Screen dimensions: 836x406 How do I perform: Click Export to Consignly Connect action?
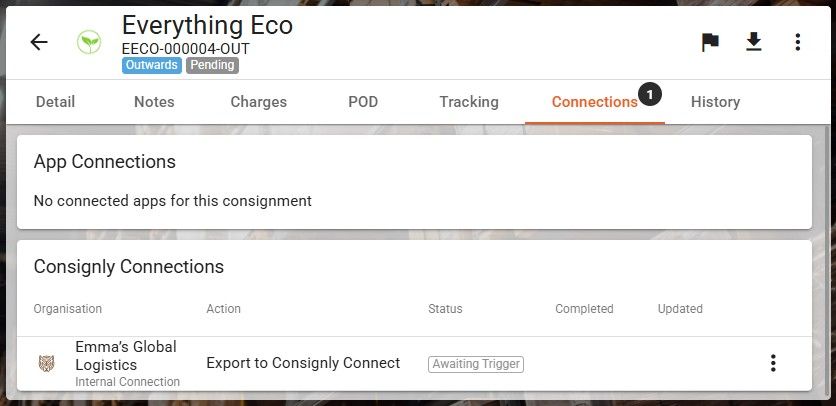tap(303, 363)
